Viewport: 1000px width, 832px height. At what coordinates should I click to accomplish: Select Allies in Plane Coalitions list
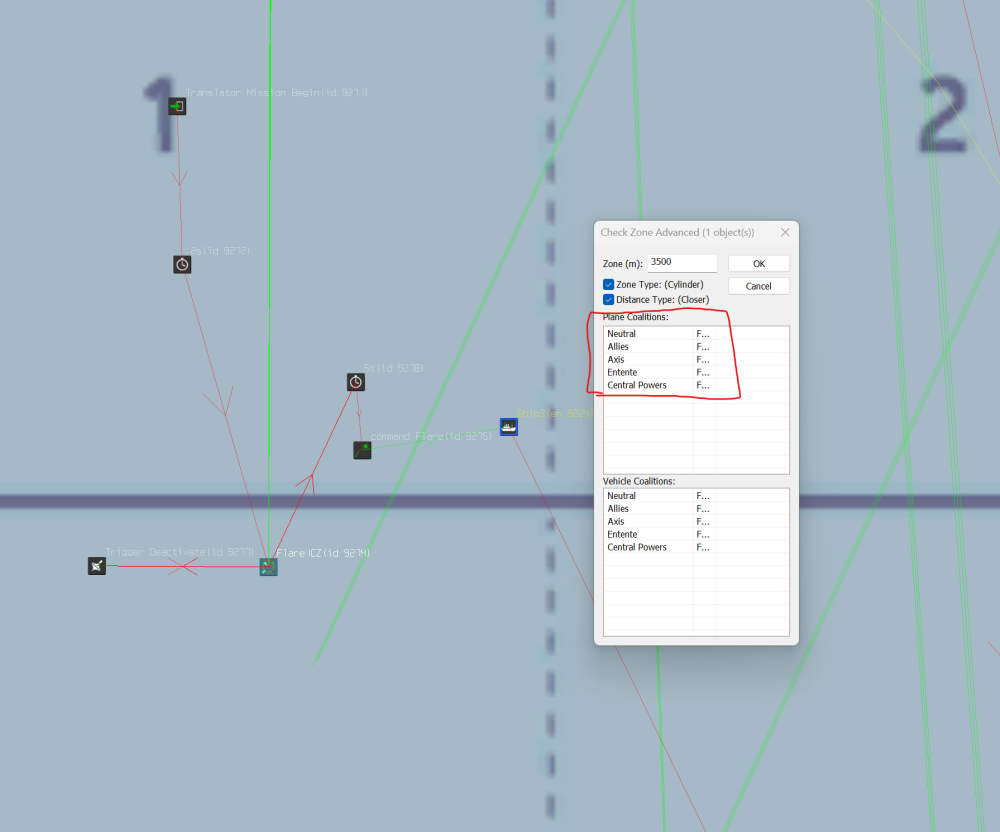click(619, 347)
